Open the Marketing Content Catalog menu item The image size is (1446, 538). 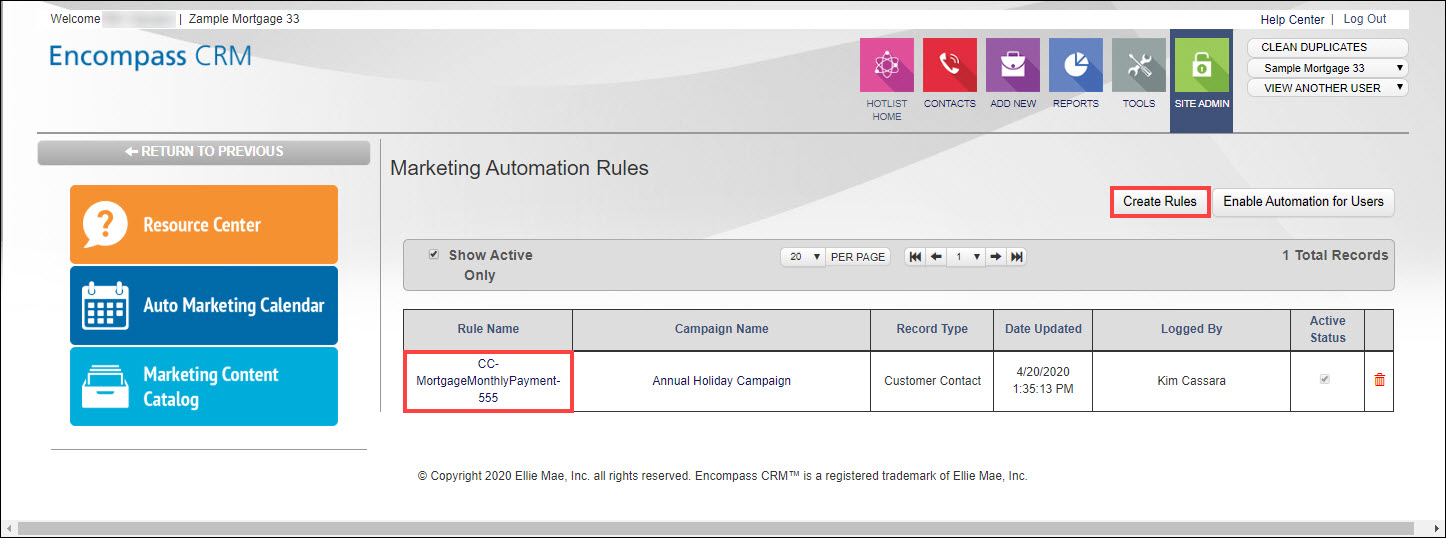[x=204, y=386]
